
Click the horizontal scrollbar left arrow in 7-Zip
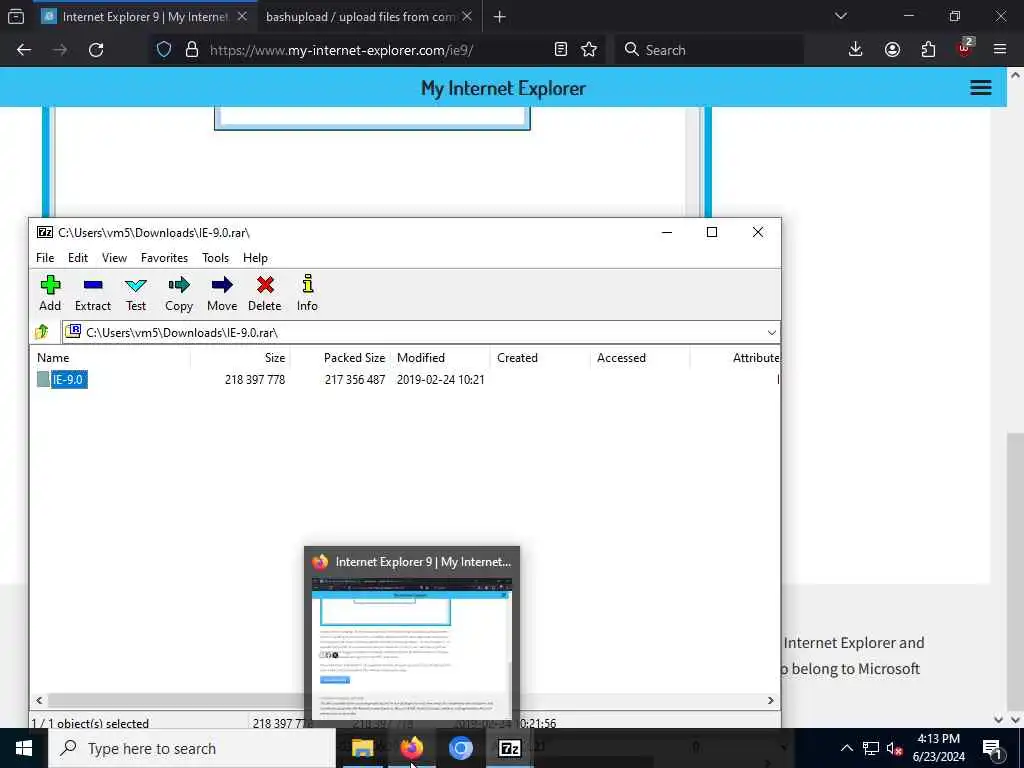tap(39, 700)
